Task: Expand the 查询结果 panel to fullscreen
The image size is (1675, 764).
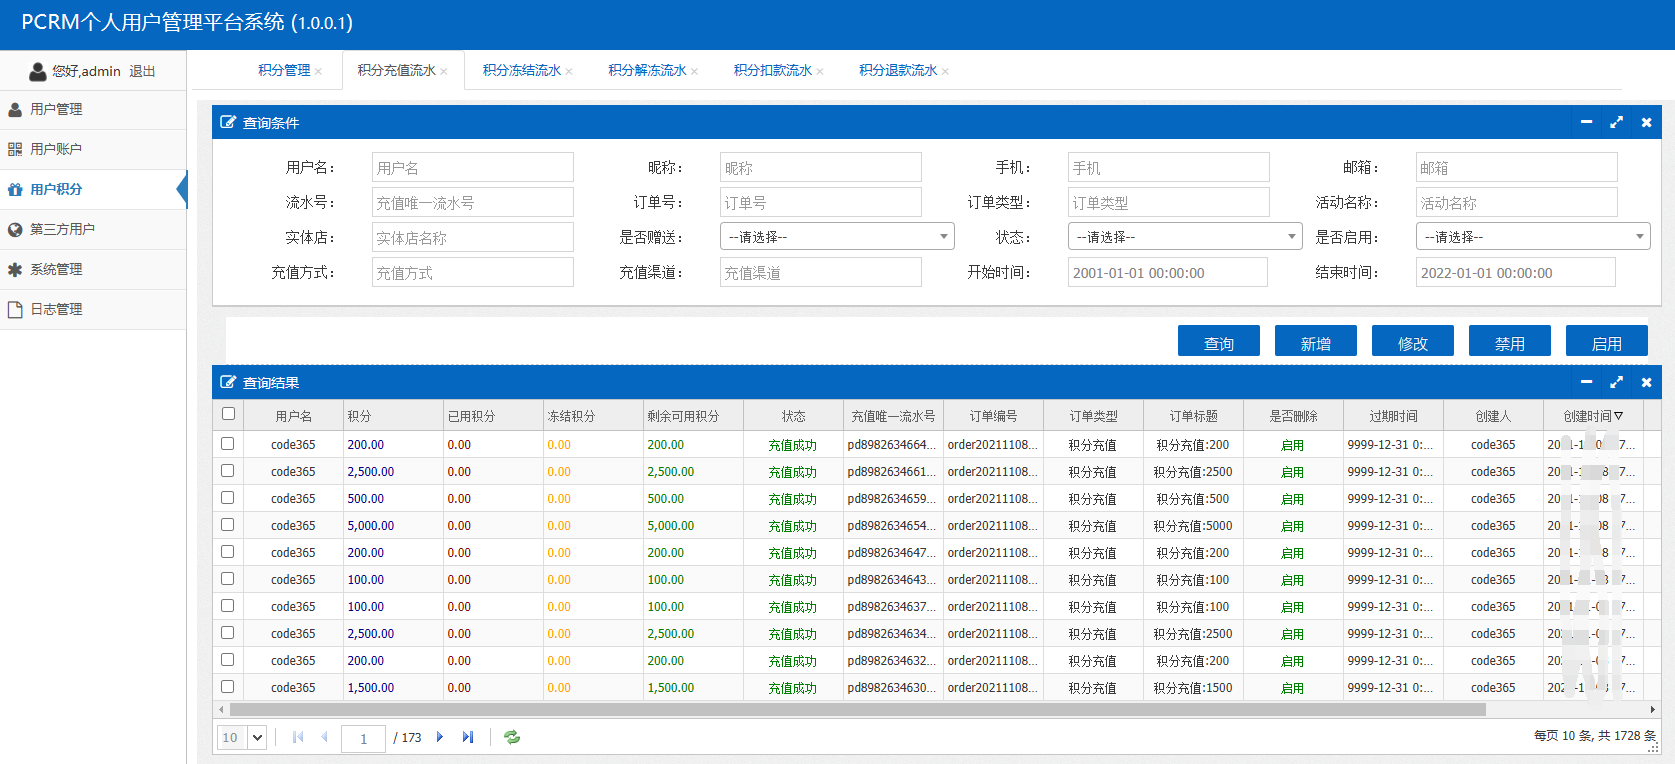Action: 1616,382
